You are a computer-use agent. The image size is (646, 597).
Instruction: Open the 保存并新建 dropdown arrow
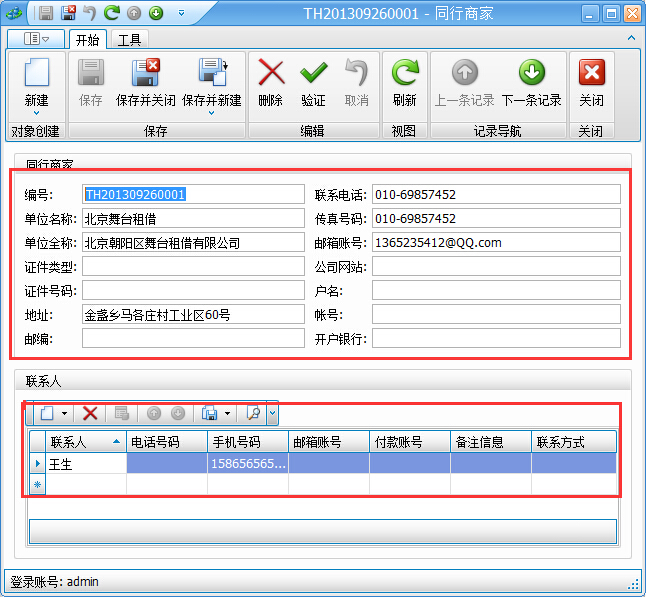click(x=211, y=113)
